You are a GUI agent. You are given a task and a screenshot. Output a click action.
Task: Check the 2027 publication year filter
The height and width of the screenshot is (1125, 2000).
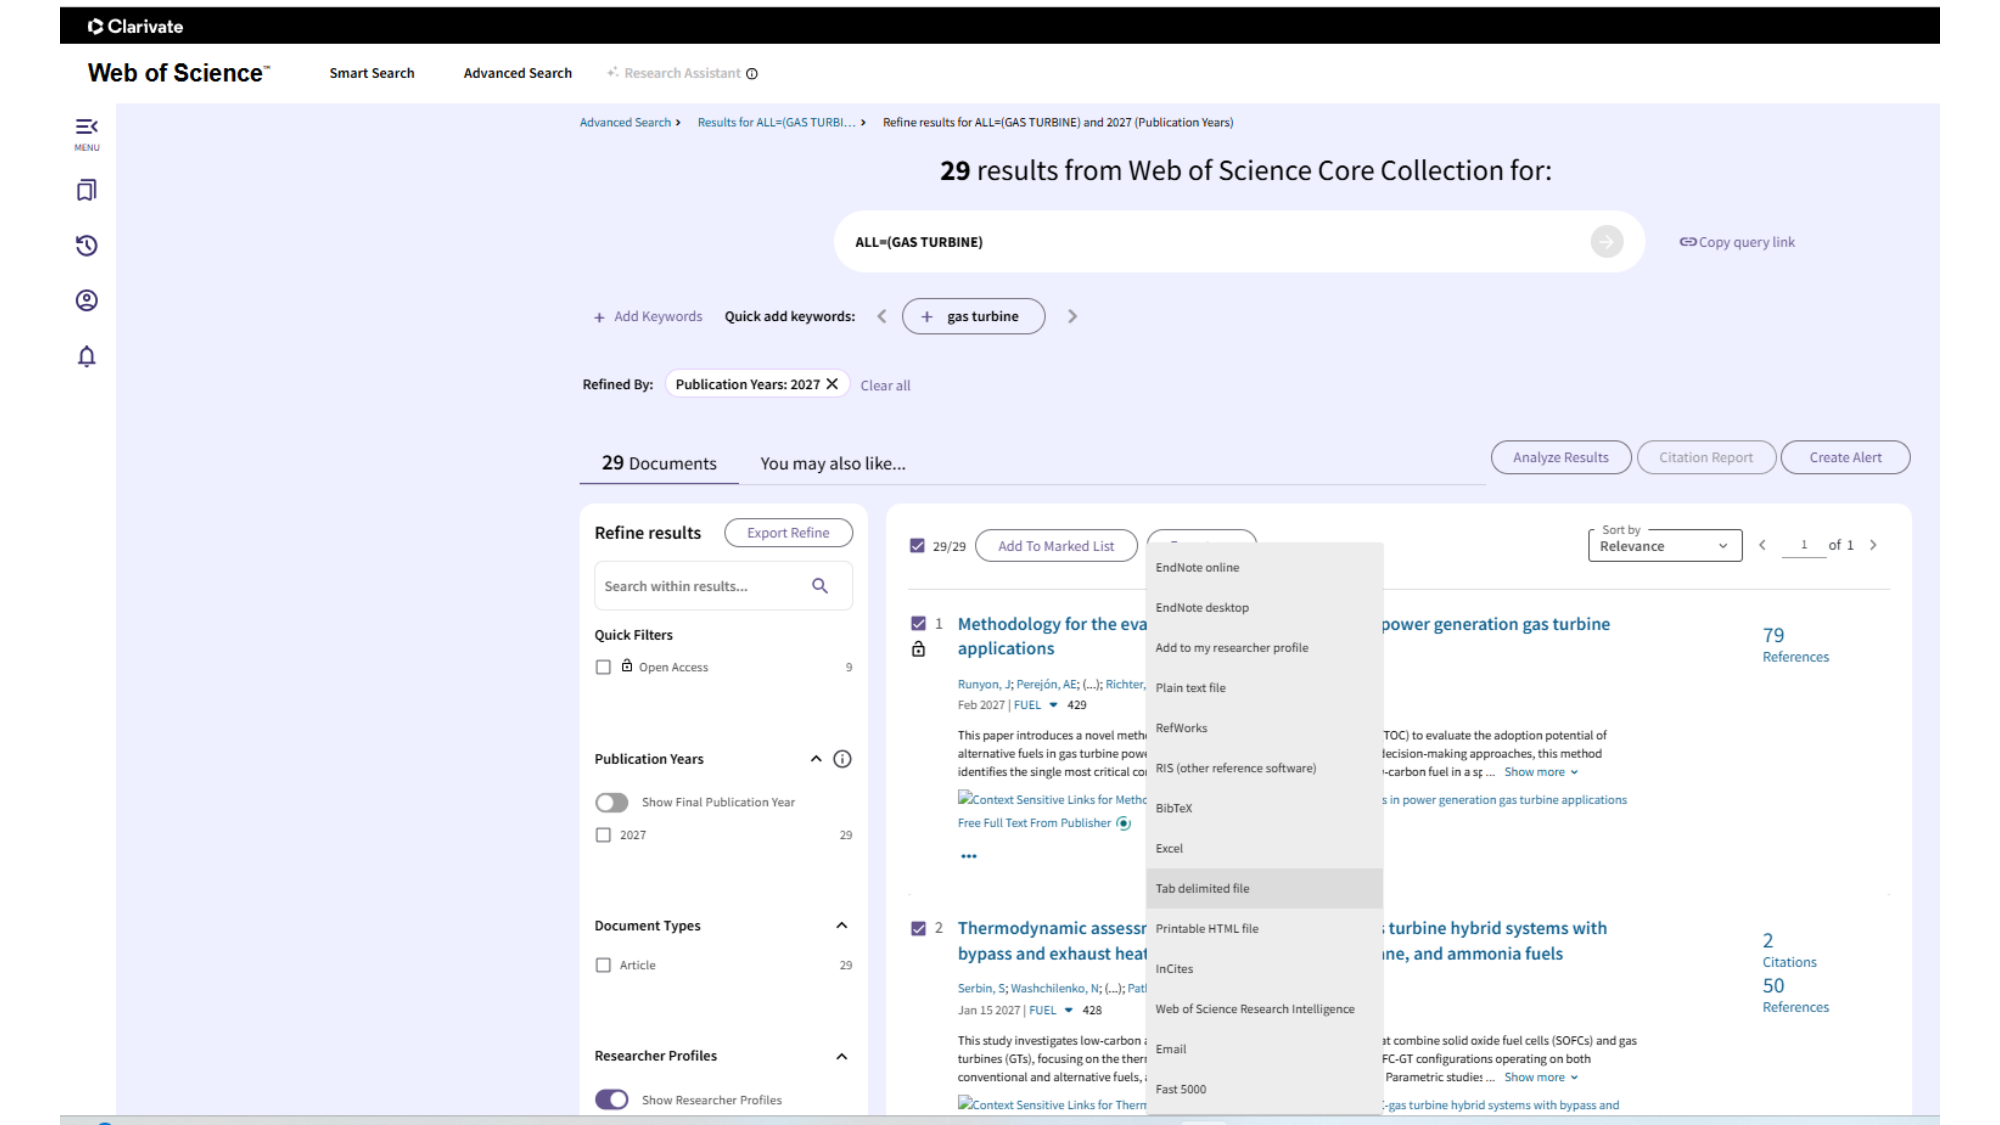(x=603, y=835)
